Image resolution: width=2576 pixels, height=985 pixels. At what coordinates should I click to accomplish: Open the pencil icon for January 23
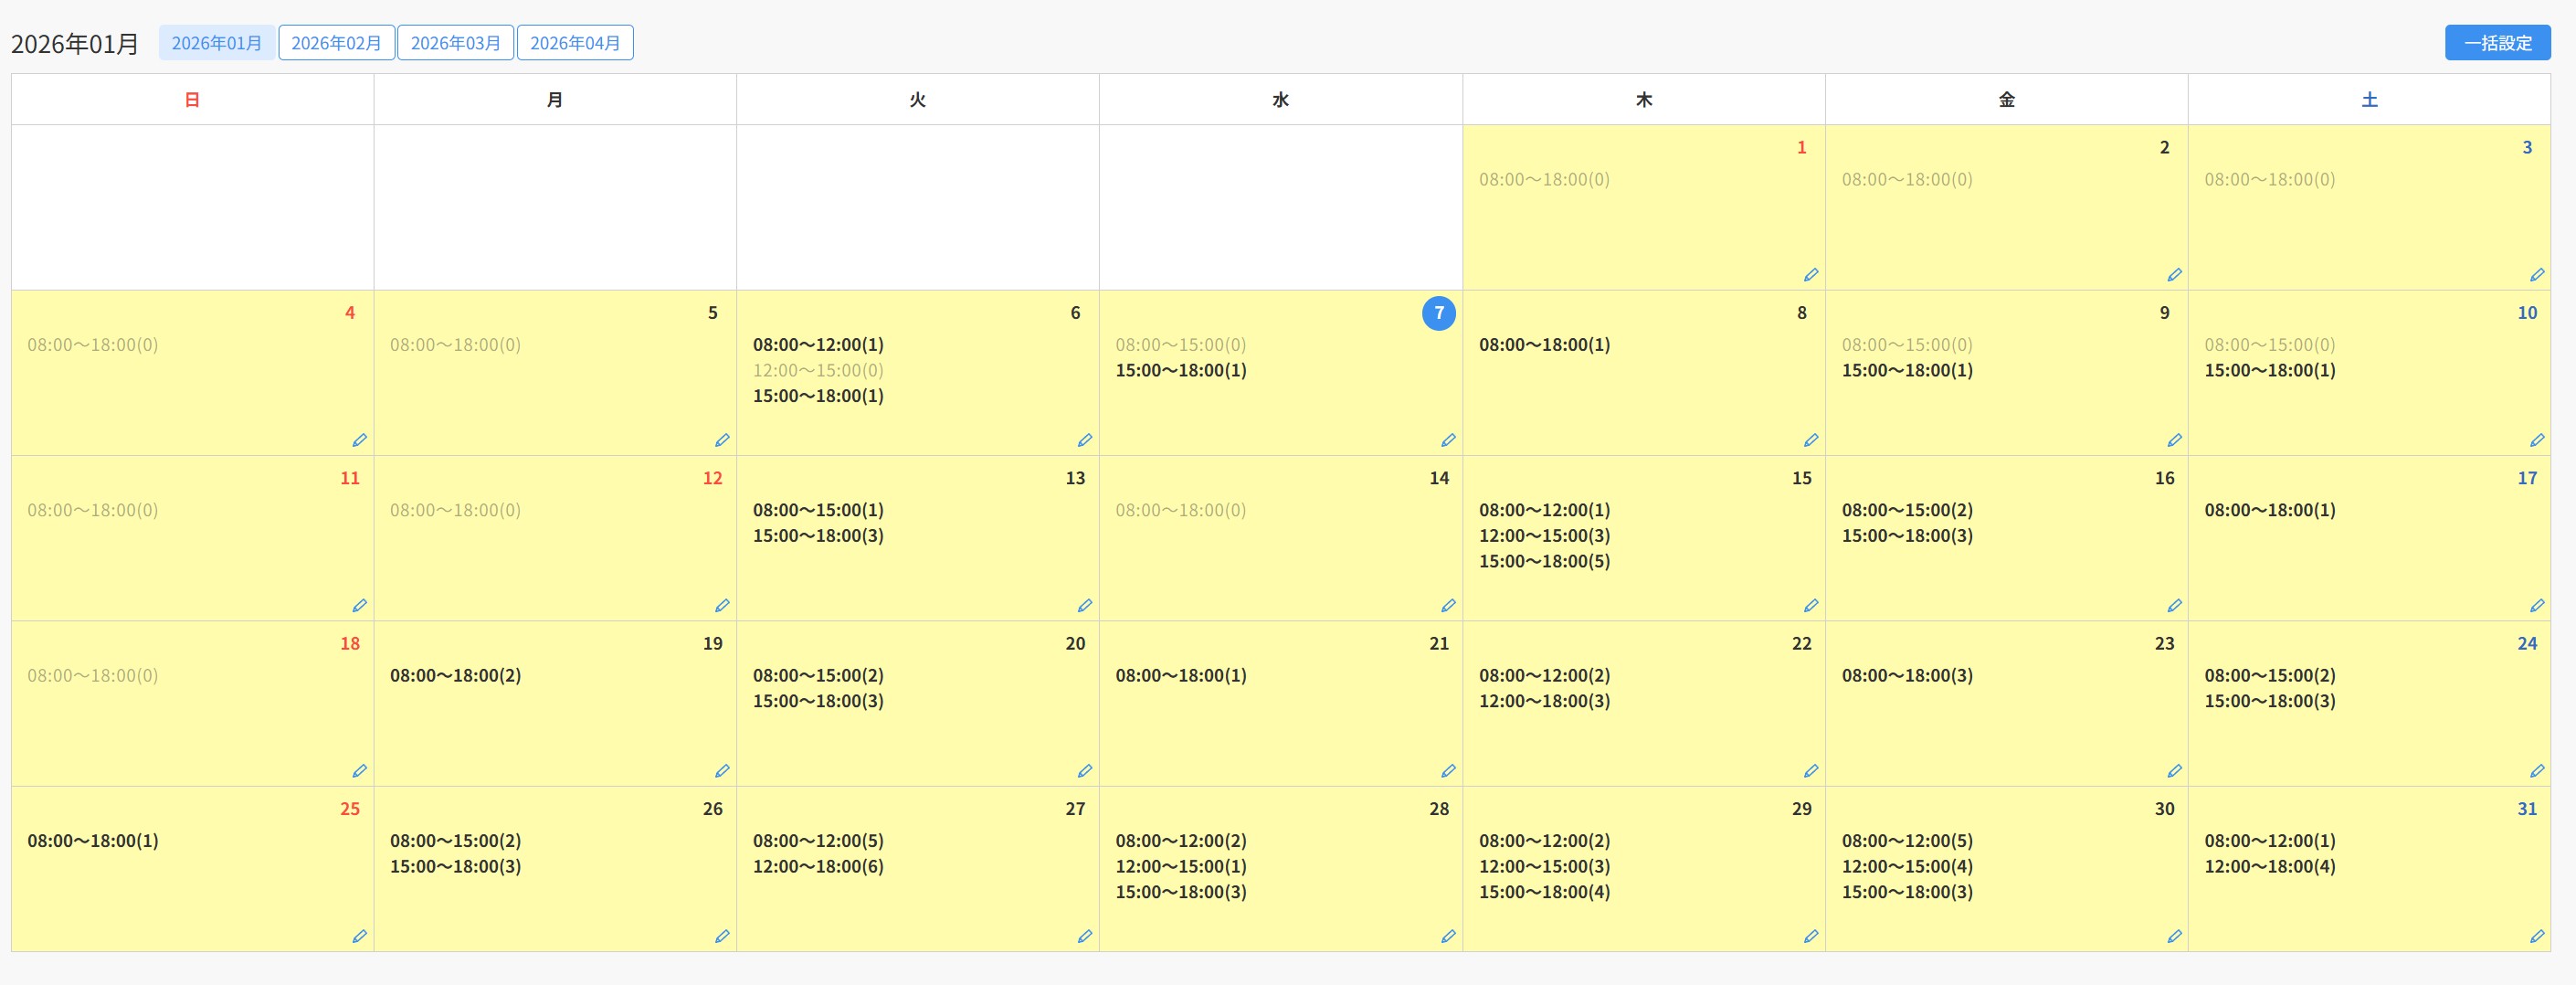click(2173, 771)
